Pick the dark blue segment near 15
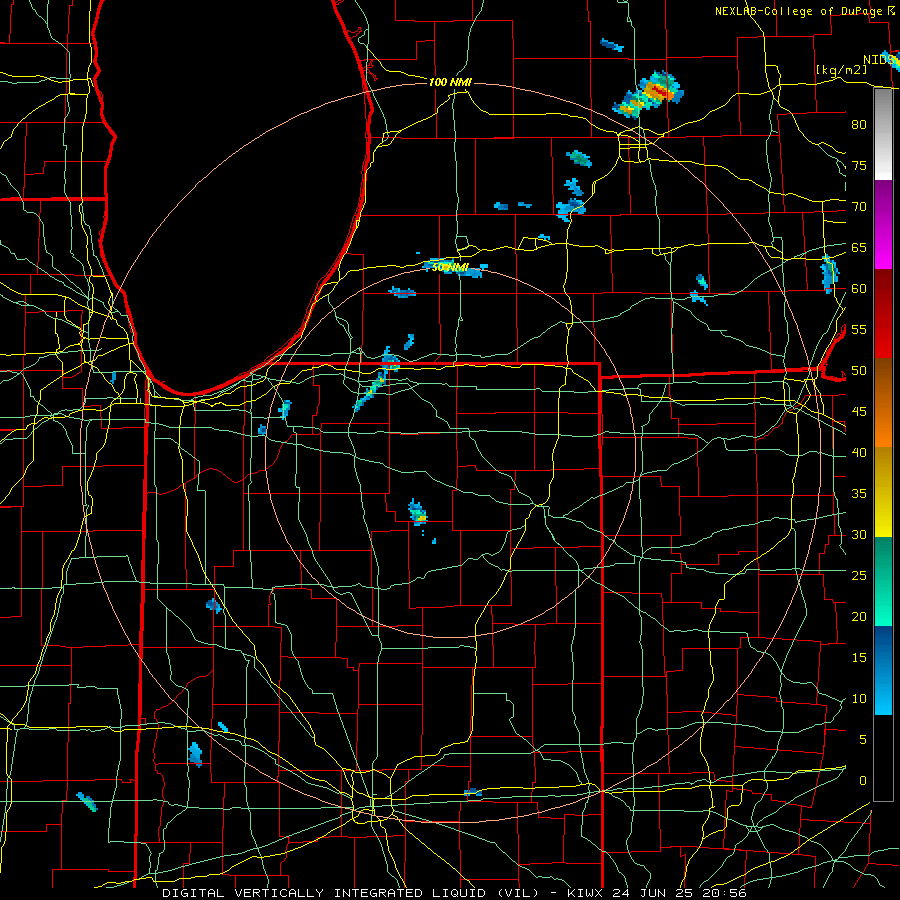The image size is (900, 900). click(883, 647)
